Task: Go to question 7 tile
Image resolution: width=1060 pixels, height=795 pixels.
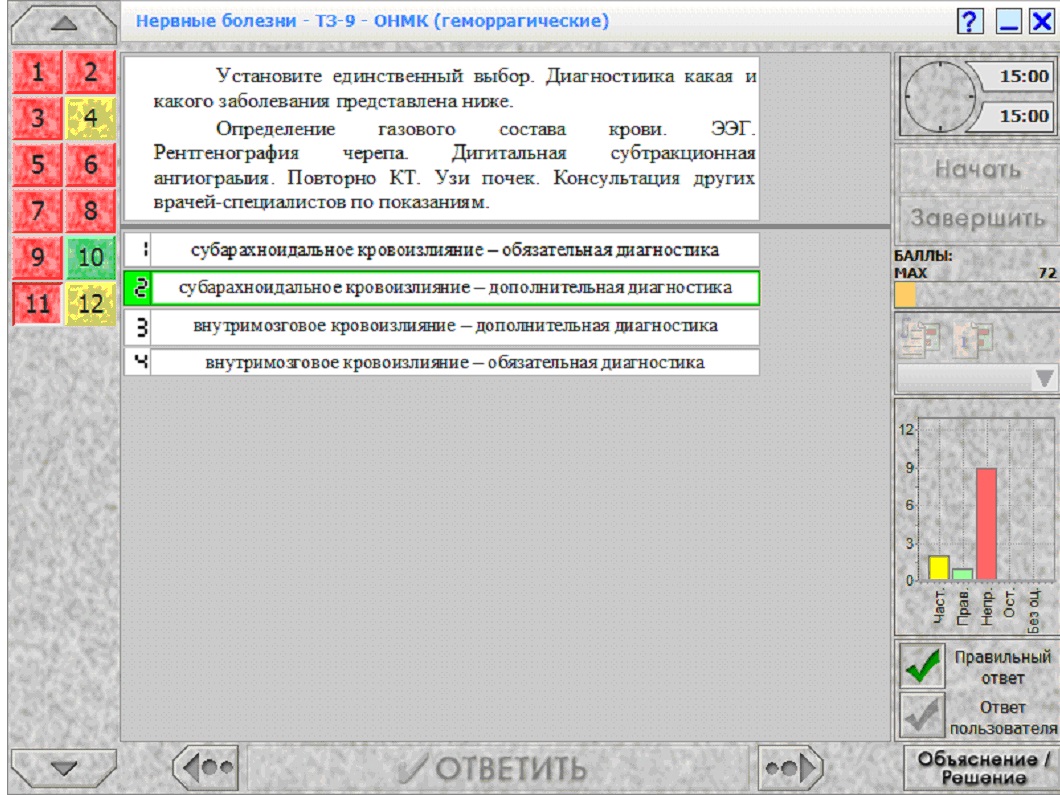Action: [38, 211]
